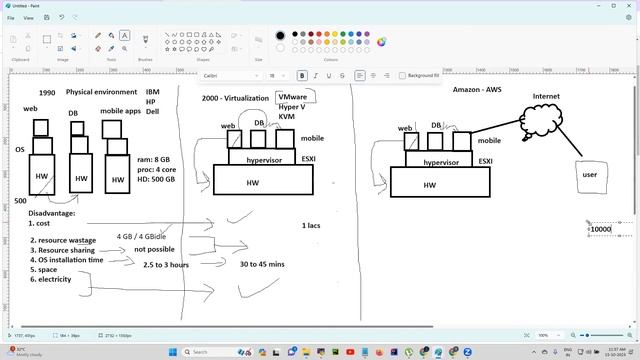Toggle Strikethrough text formatting
The image size is (640, 360).
pyautogui.click(x=342, y=76)
